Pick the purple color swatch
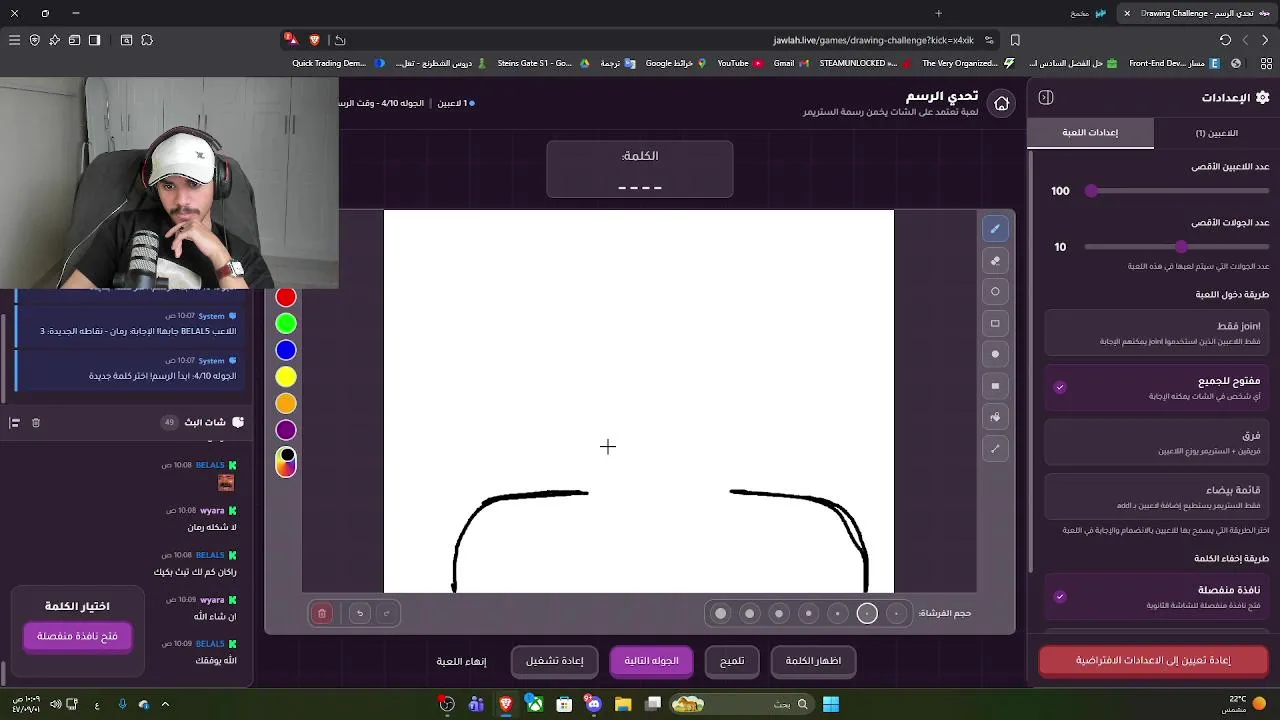The height and width of the screenshot is (720, 1280). (286, 430)
